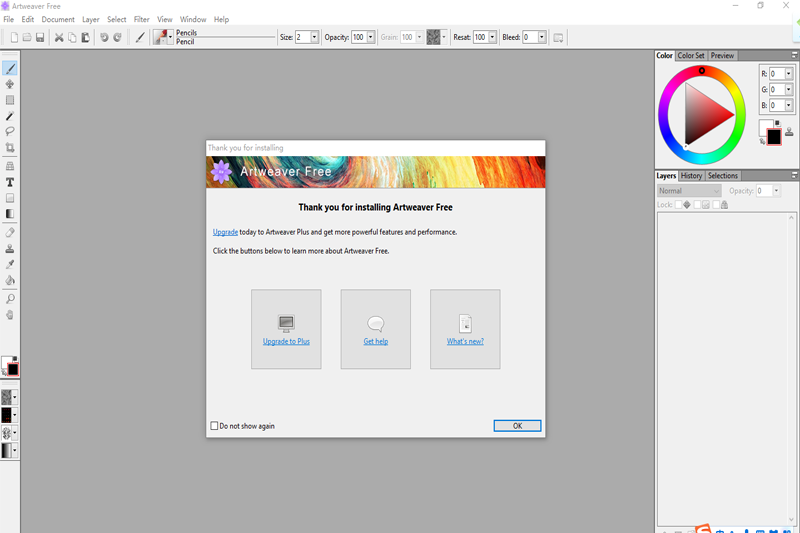Switch to the Color Set tab
The width and height of the screenshot is (800, 533).
tap(691, 56)
